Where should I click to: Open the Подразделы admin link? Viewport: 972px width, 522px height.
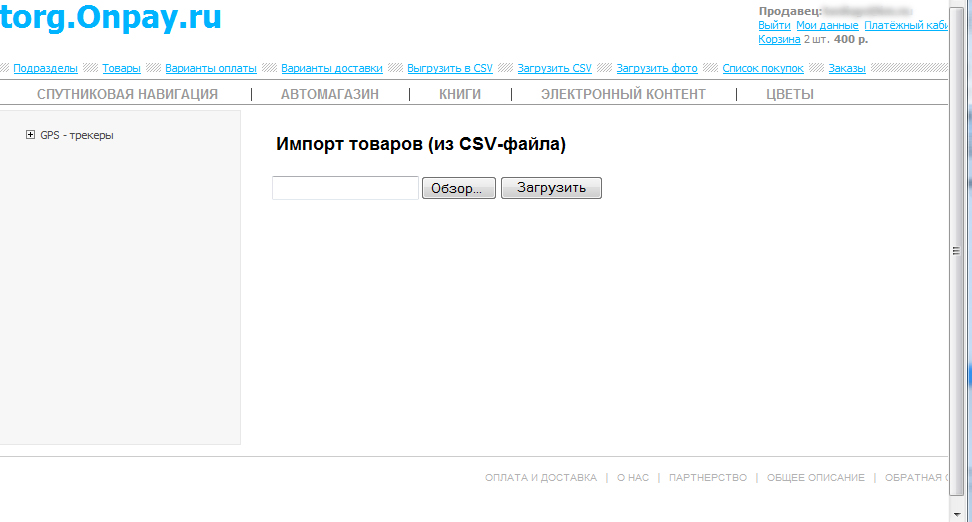pos(45,68)
